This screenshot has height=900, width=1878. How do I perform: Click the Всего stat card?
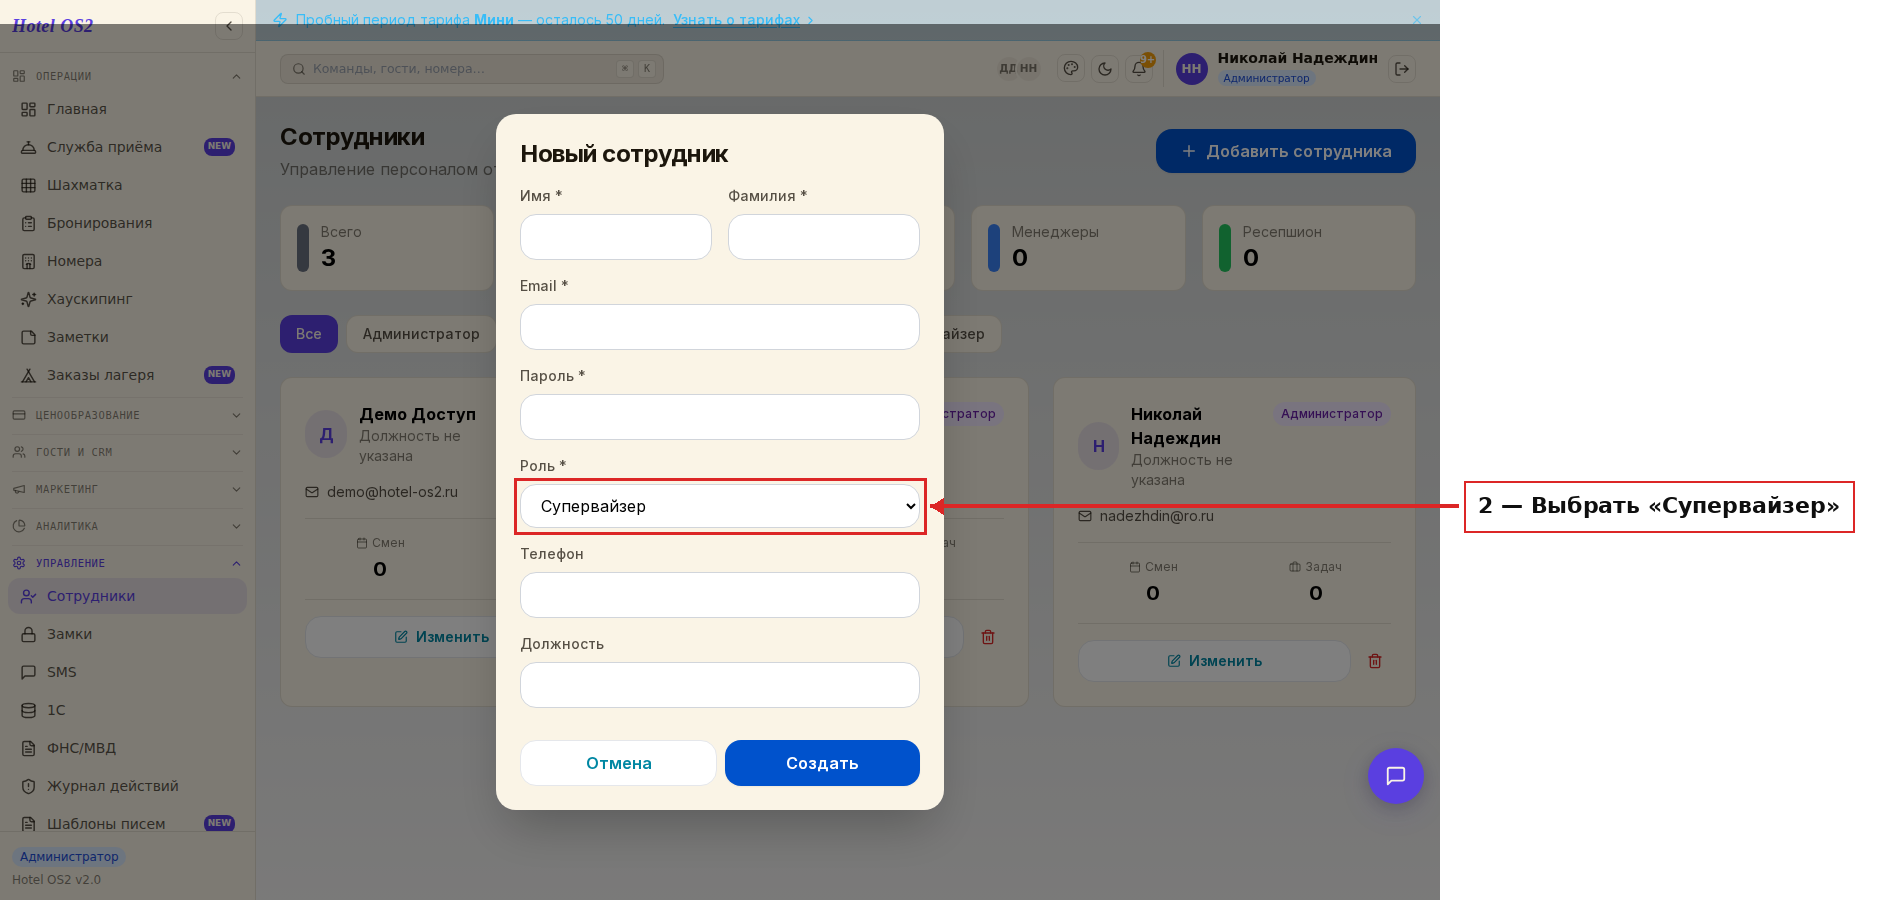point(388,248)
